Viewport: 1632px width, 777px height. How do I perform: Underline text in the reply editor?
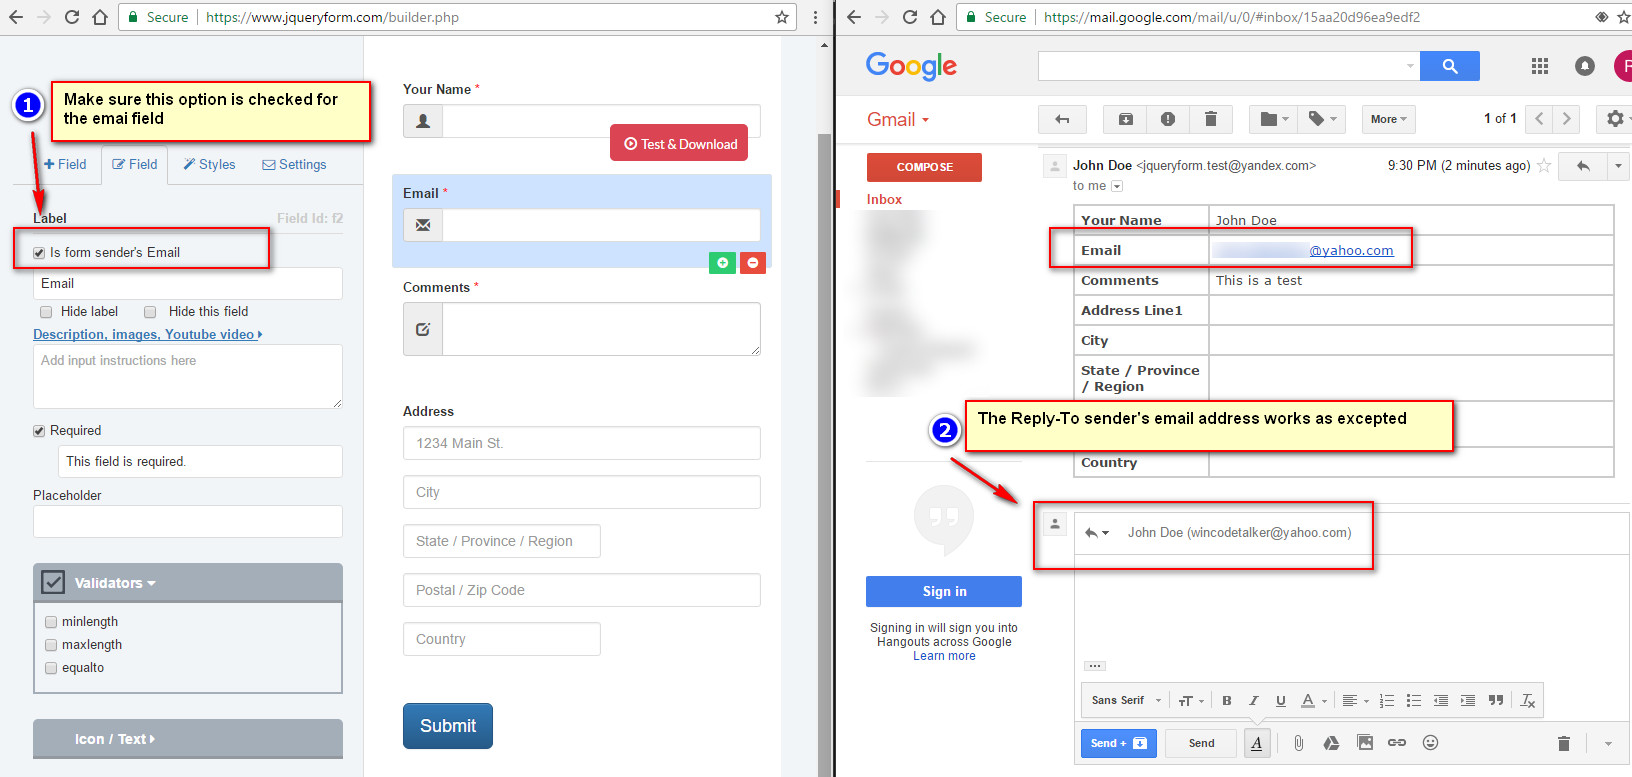coord(1280,701)
